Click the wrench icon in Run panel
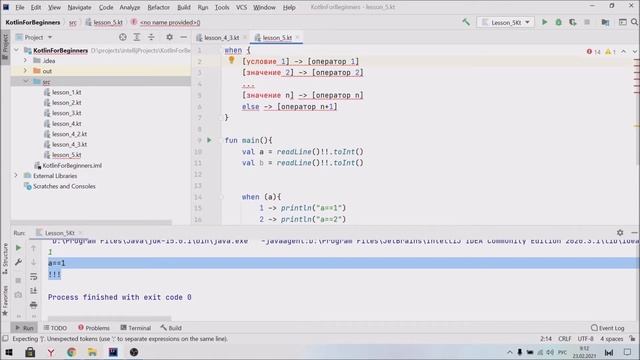 (18, 262)
